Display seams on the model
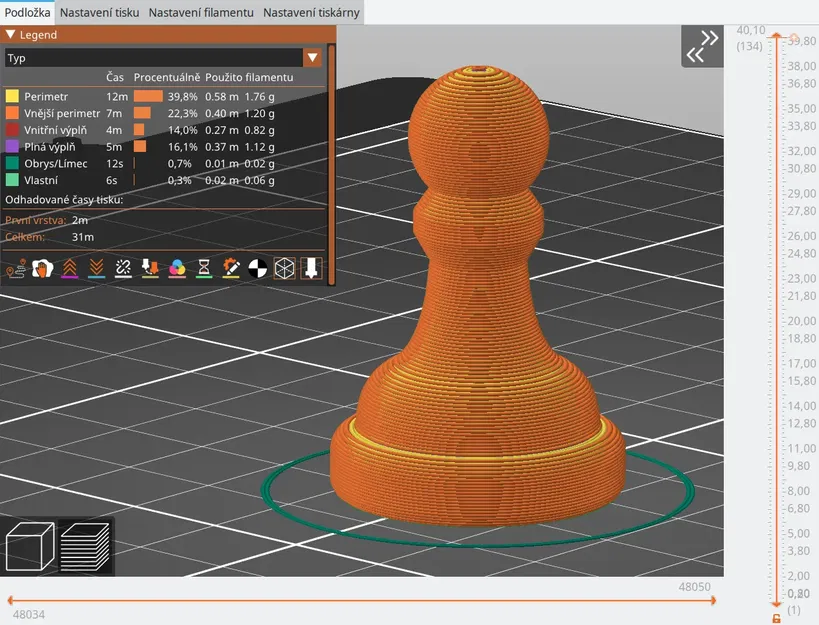This screenshot has height=625, width=819. pyautogui.click(x=123, y=268)
